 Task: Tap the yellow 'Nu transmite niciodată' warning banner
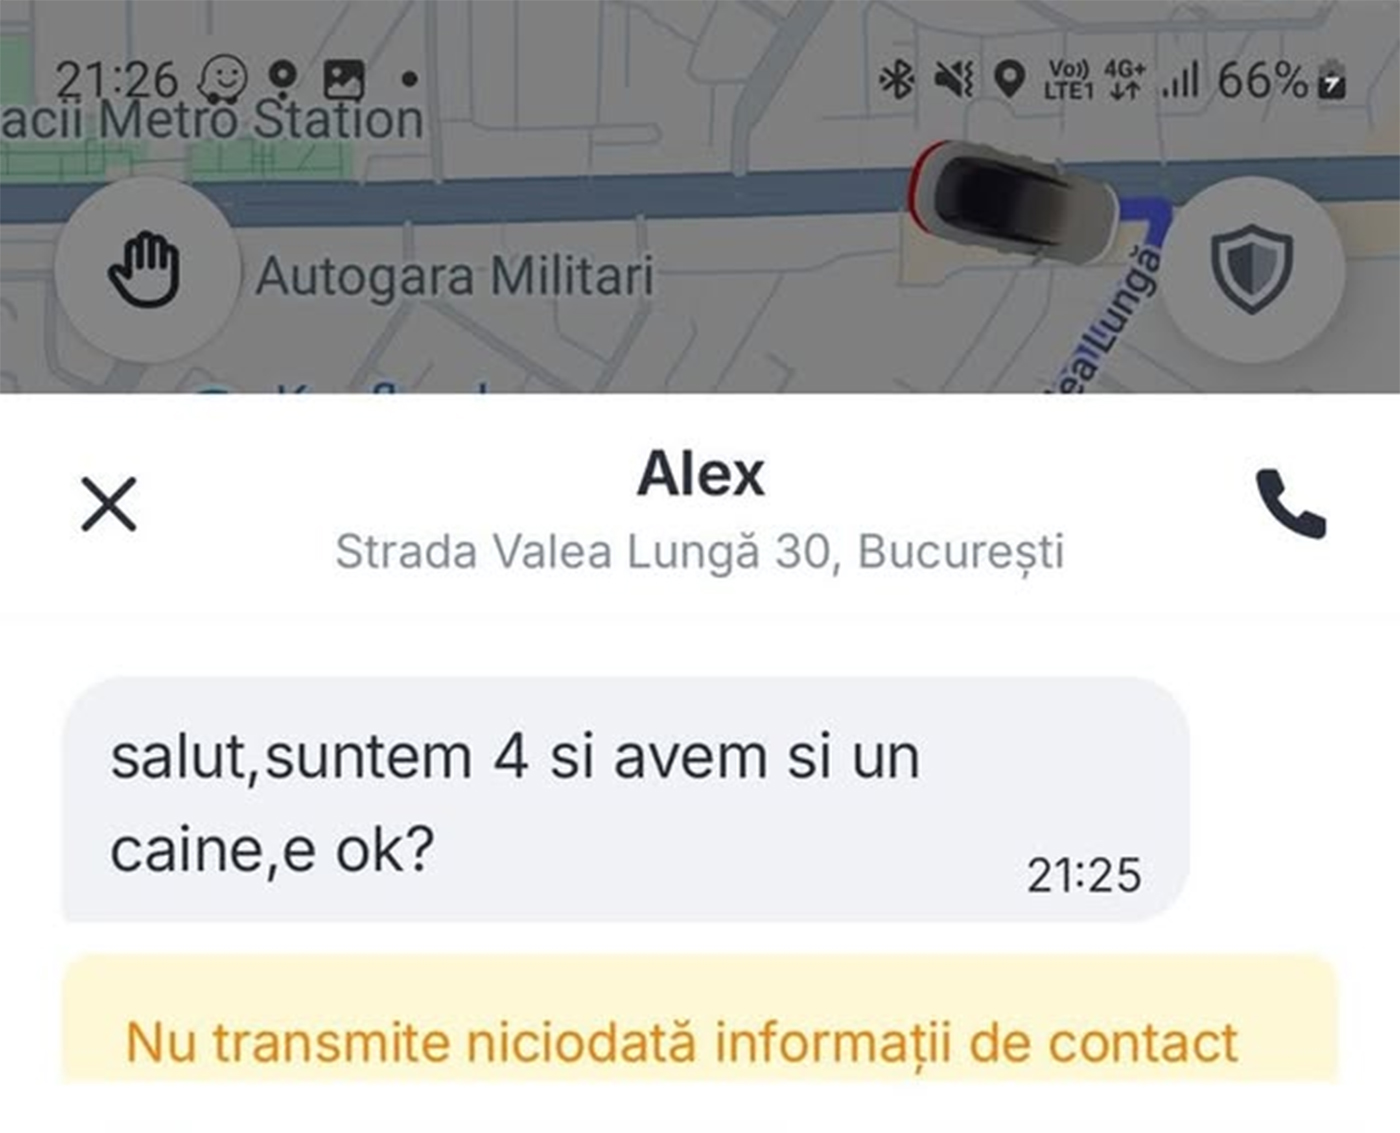tap(700, 1018)
